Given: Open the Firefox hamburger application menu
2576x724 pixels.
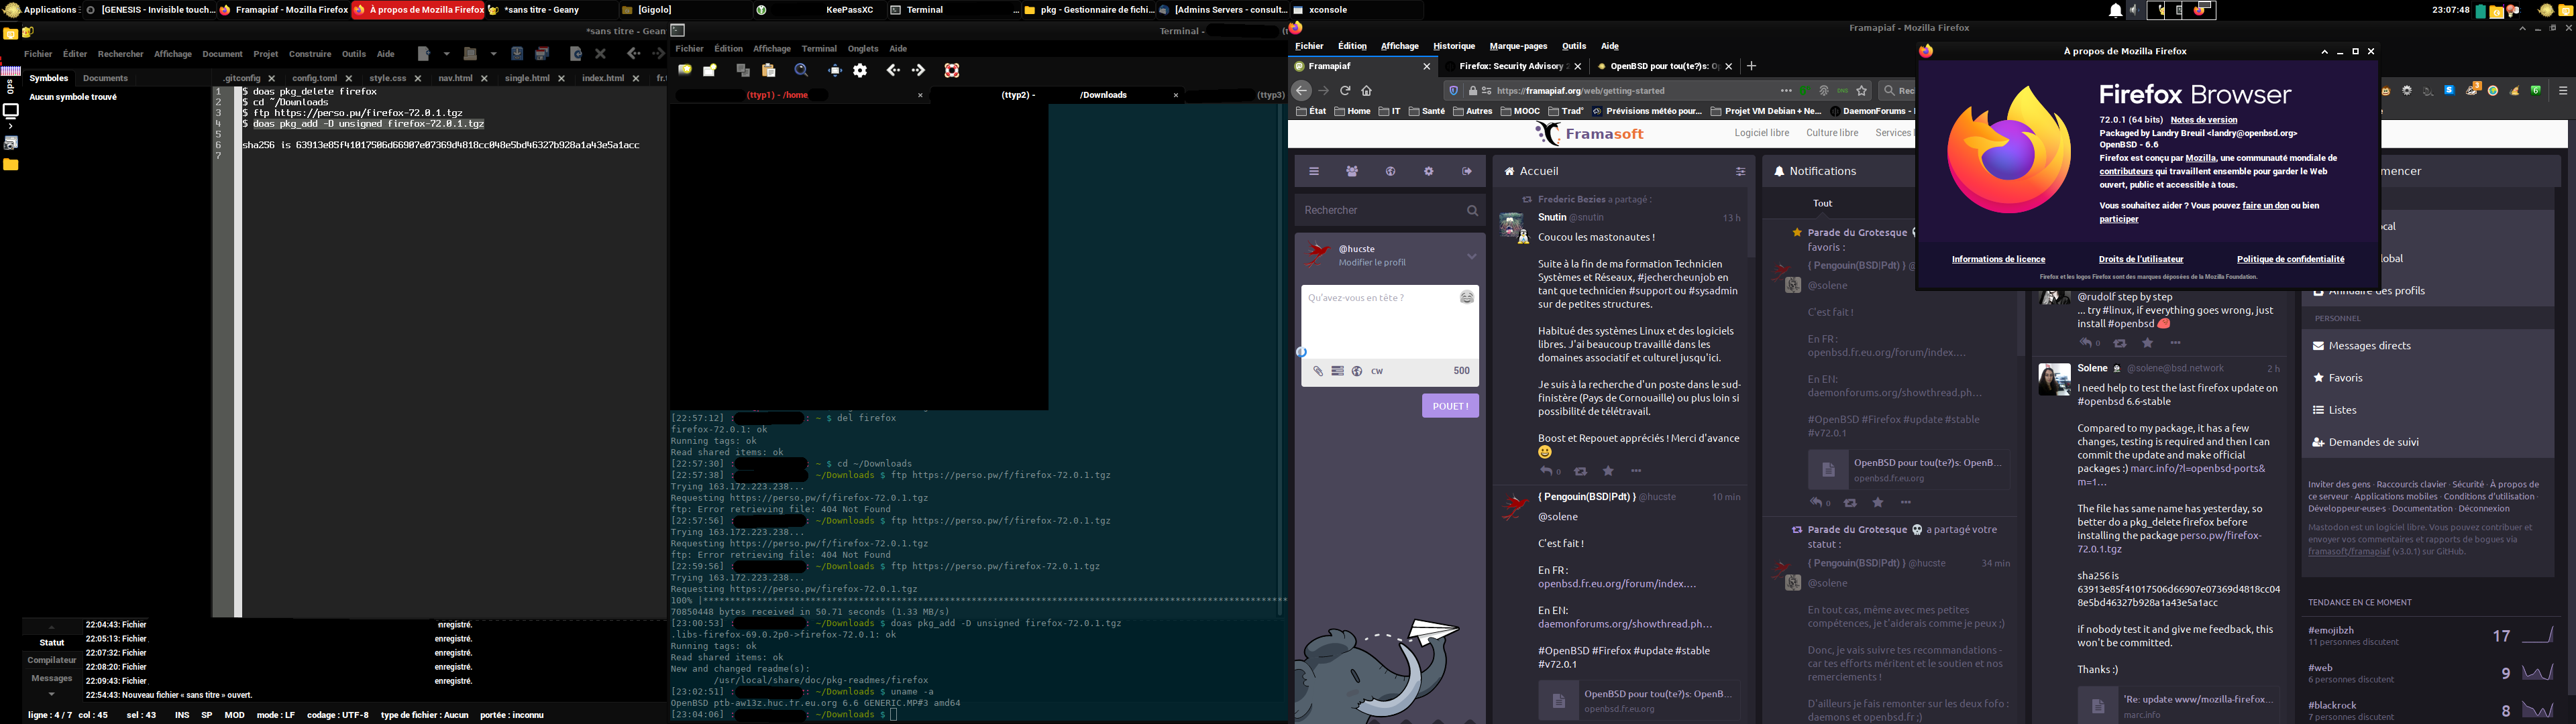Looking at the screenshot, I should pos(2562,90).
